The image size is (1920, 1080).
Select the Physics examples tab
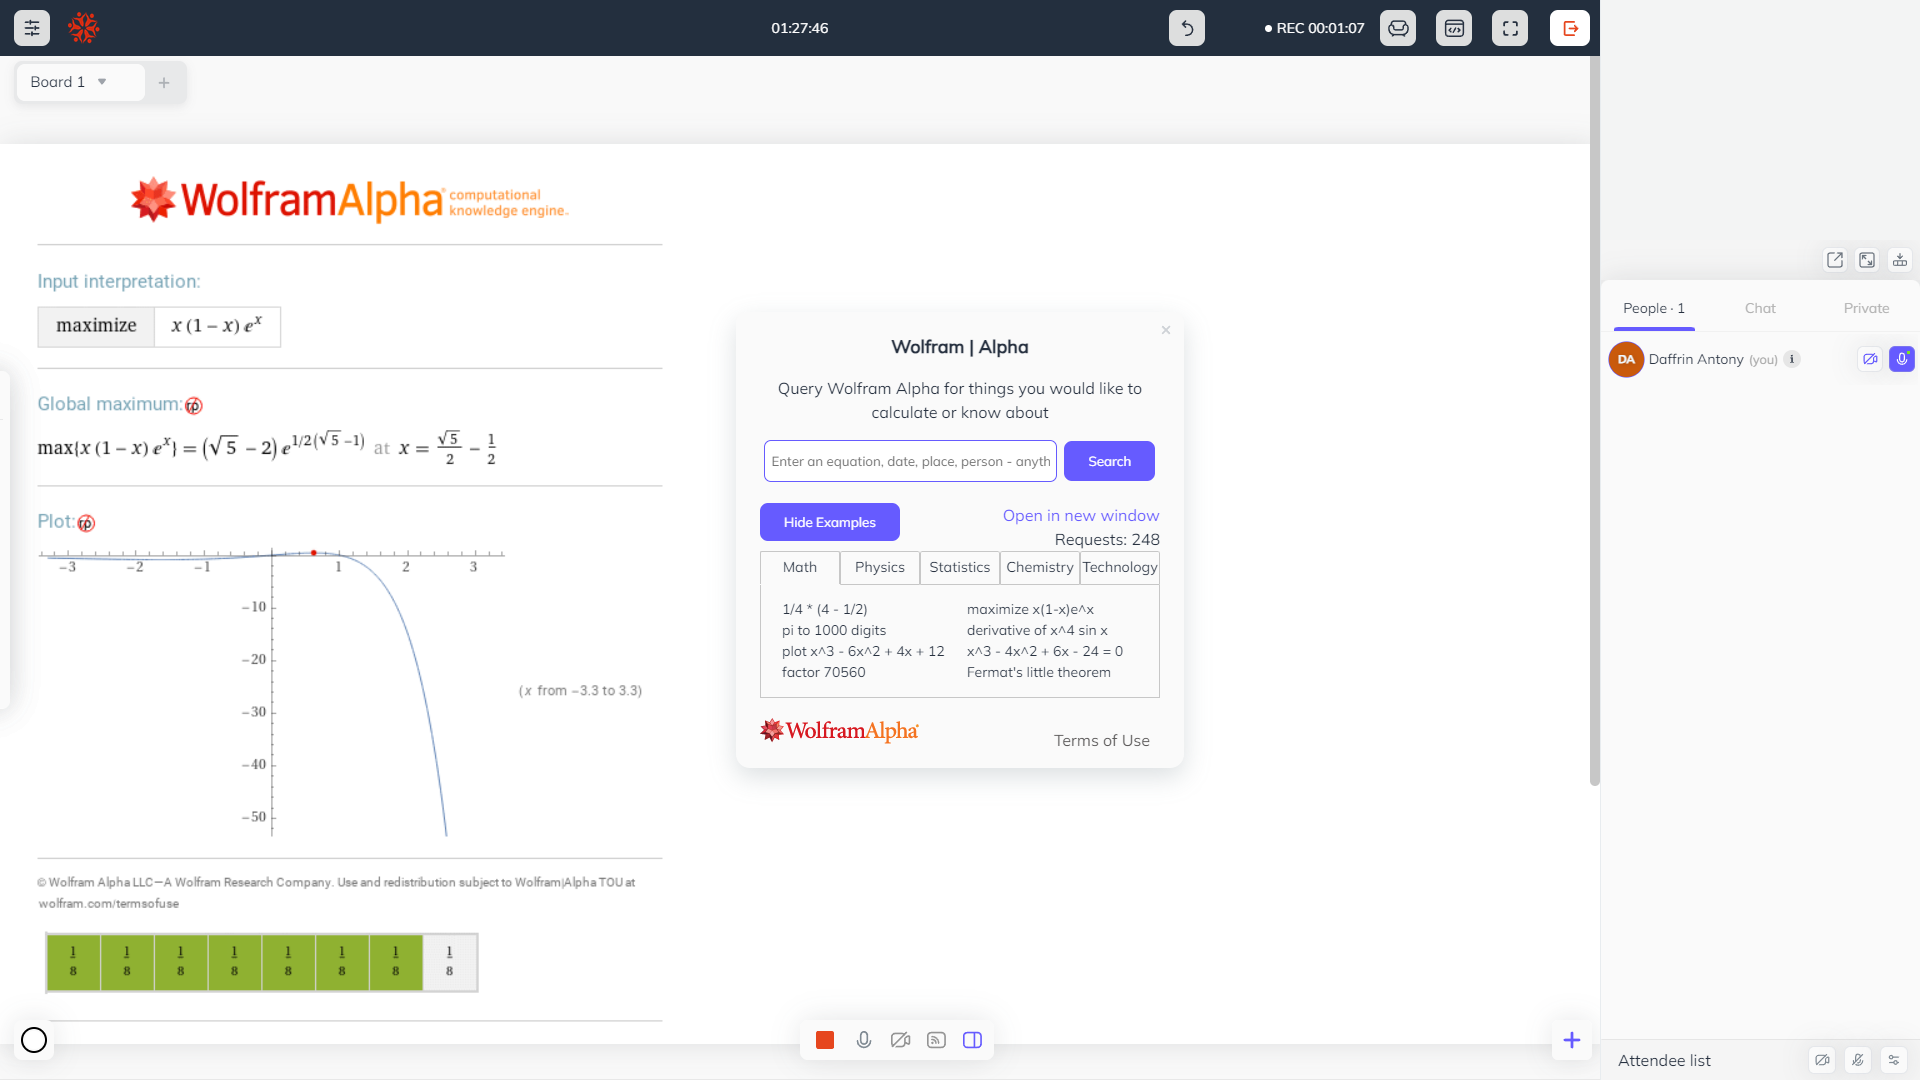879,567
